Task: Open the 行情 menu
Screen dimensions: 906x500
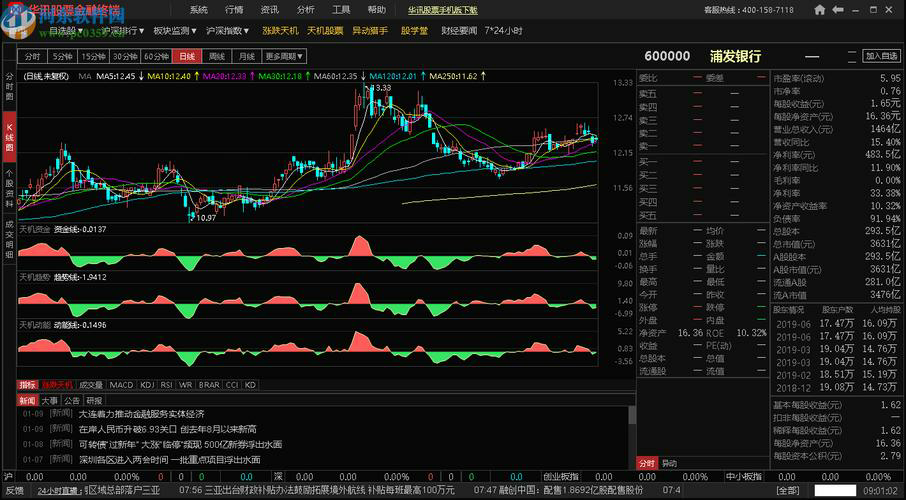Action: click(x=234, y=10)
